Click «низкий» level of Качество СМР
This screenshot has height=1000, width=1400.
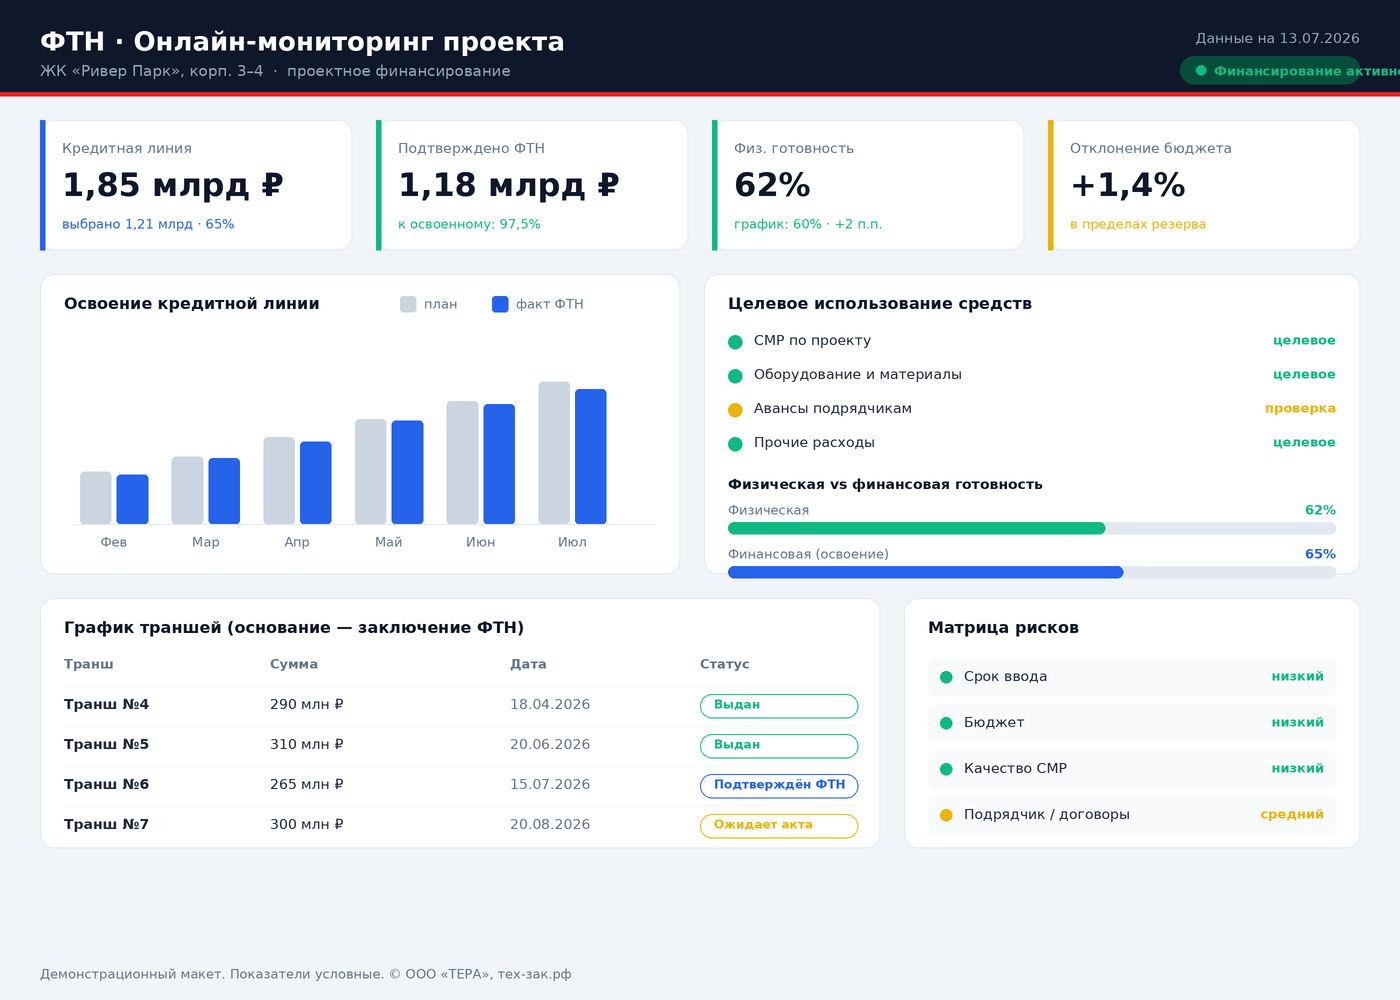click(x=1298, y=769)
